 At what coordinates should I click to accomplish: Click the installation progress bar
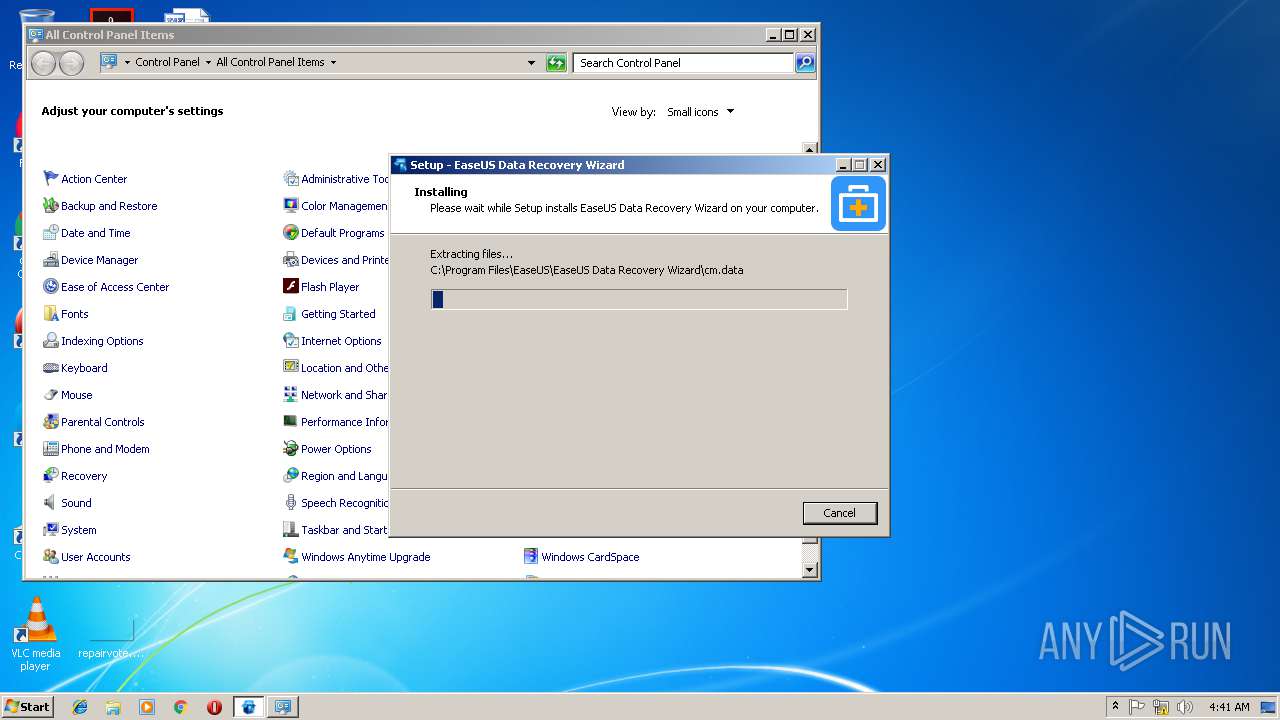(639, 299)
